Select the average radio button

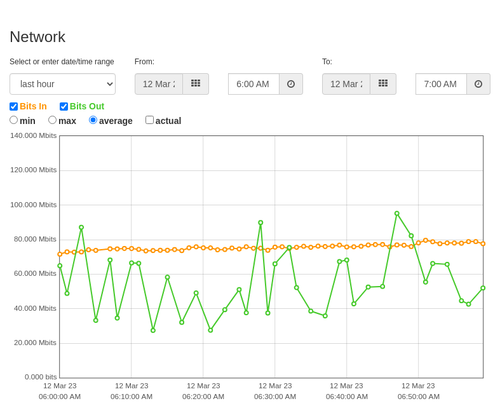click(93, 120)
